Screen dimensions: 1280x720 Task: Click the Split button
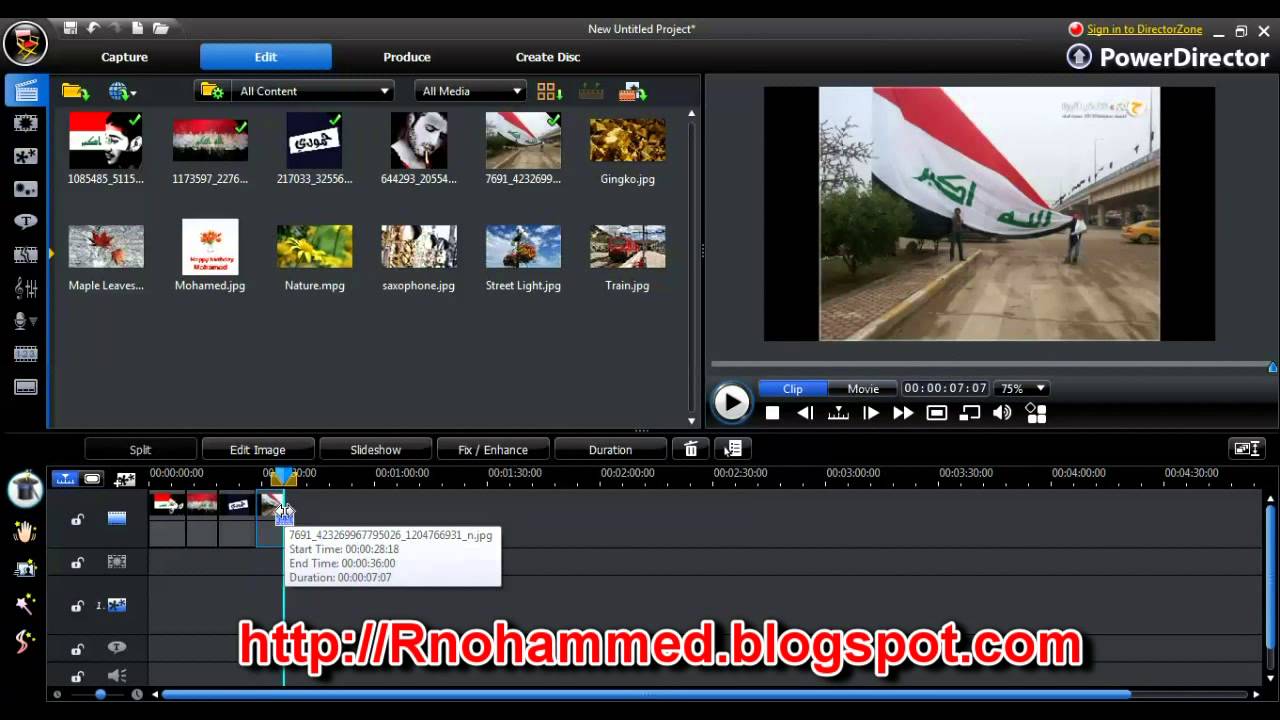click(x=140, y=450)
